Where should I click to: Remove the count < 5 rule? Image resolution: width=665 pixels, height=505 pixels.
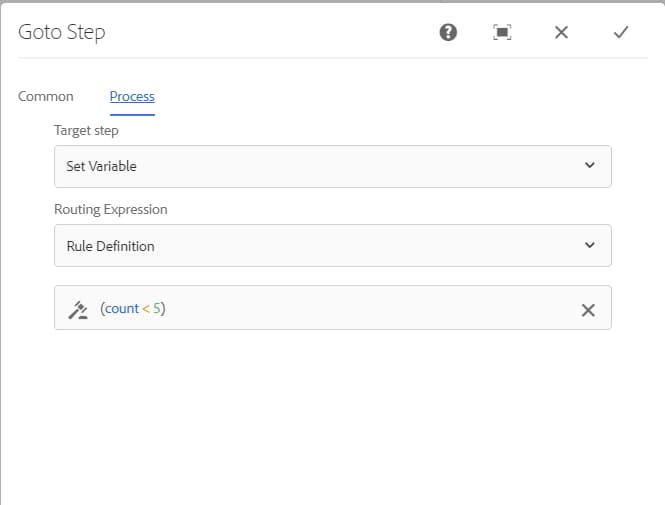pyautogui.click(x=588, y=310)
